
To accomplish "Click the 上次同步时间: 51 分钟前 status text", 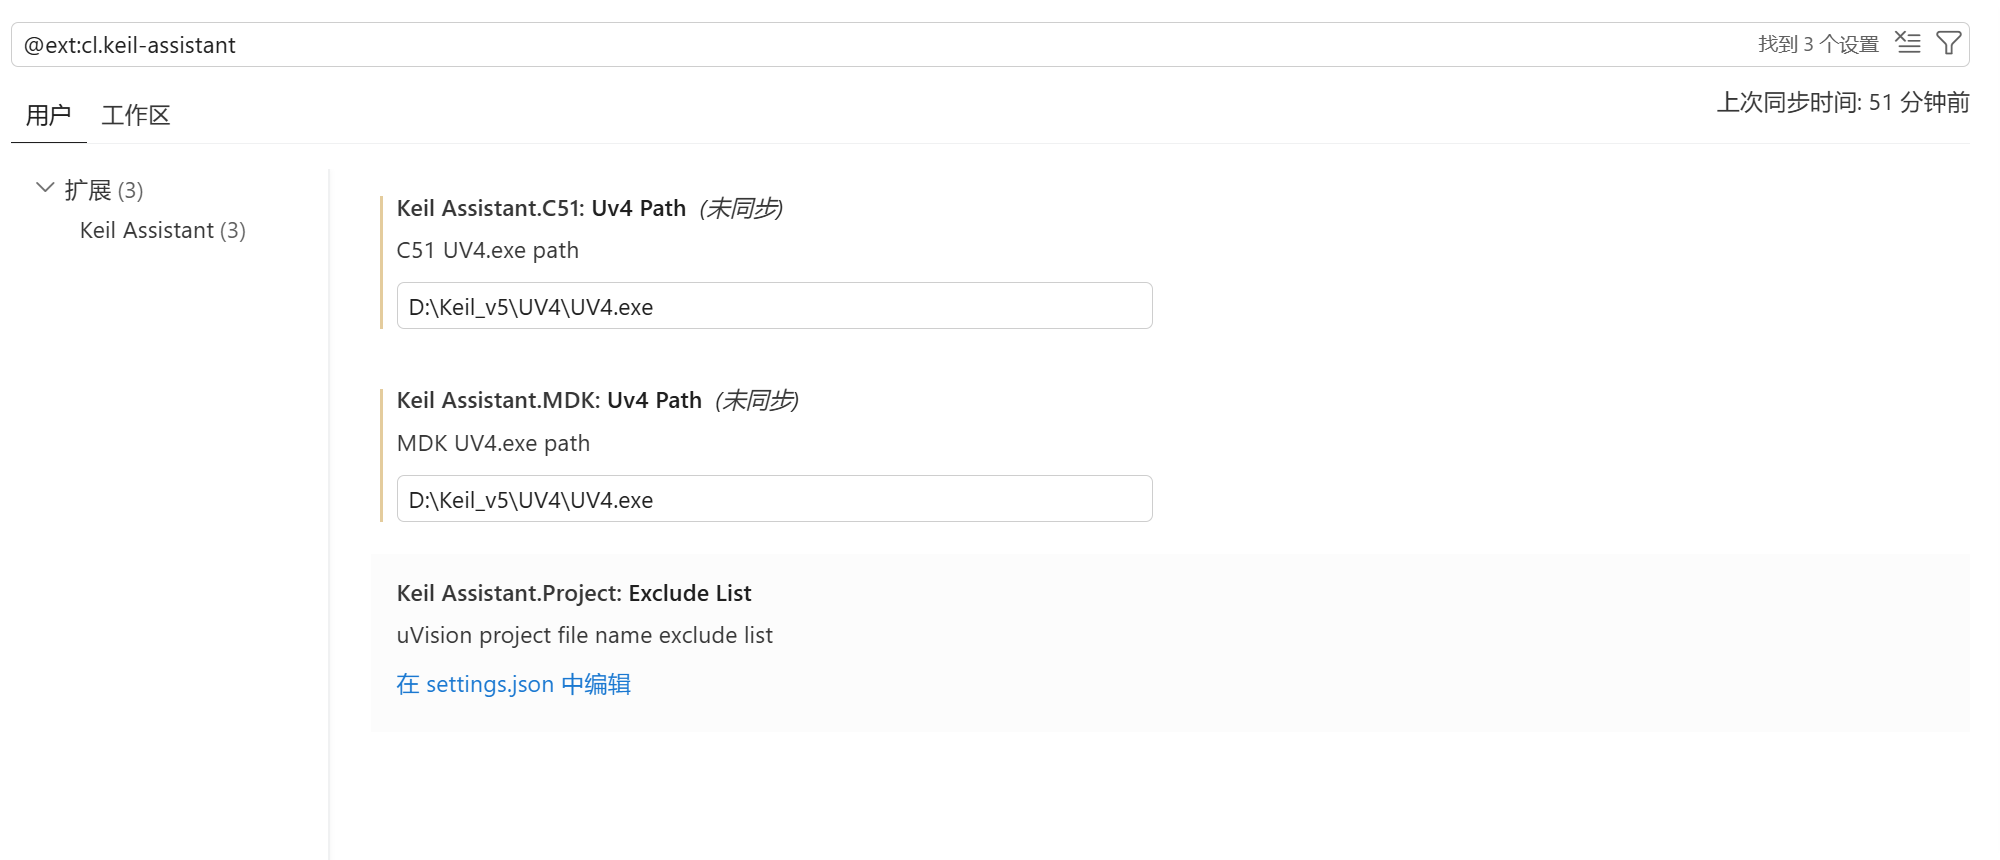I will coord(1843,103).
